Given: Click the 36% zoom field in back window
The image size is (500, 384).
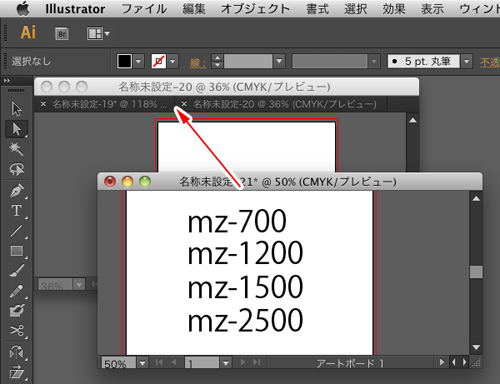Looking at the screenshot, I should click(x=55, y=285).
